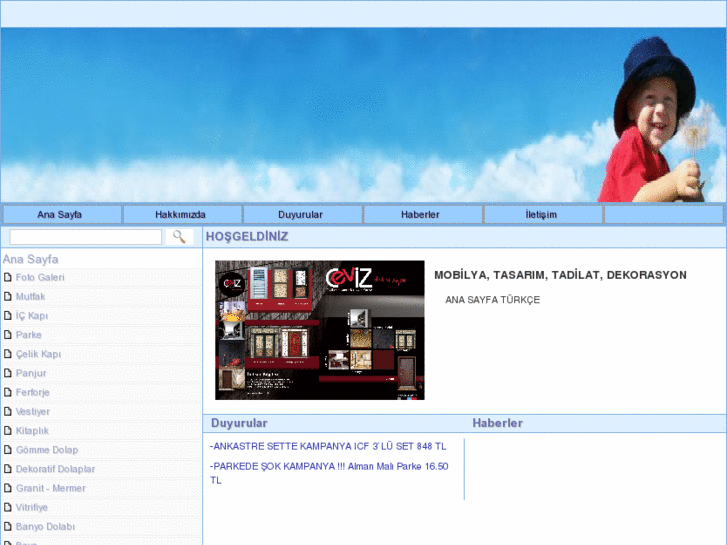This screenshot has width=727, height=545.
Task: Open the Vestiyer category link
Action: coord(32,411)
